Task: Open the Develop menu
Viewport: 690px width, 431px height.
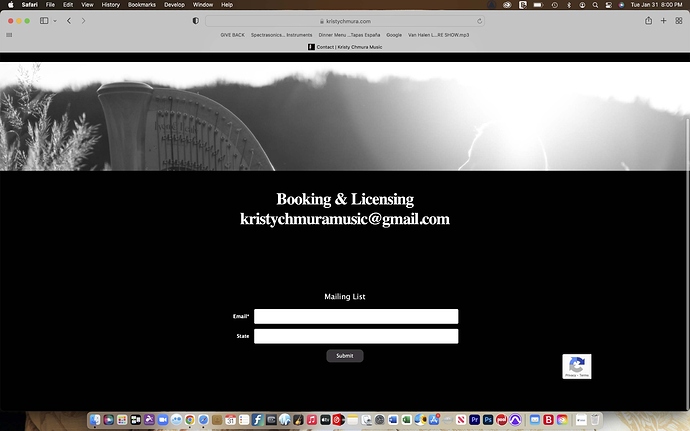Action: click(174, 5)
